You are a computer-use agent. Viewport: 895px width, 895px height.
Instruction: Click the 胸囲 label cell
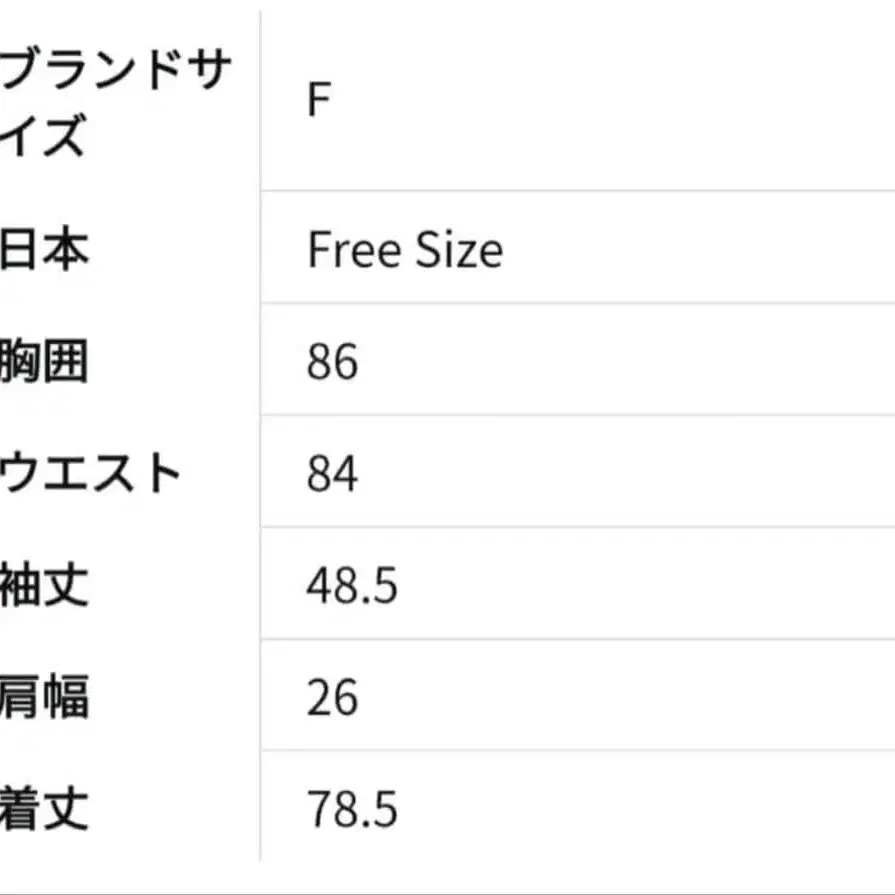tap(45, 361)
